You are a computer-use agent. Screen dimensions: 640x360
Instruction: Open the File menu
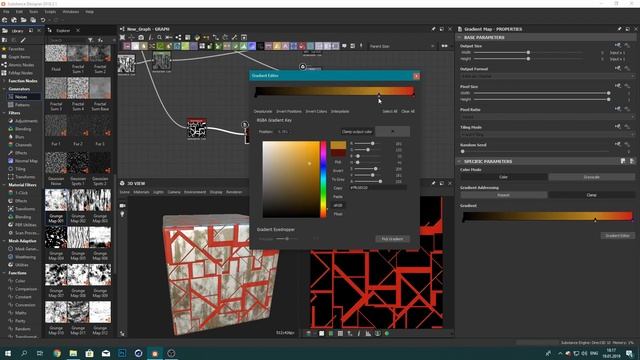click(6, 12)
